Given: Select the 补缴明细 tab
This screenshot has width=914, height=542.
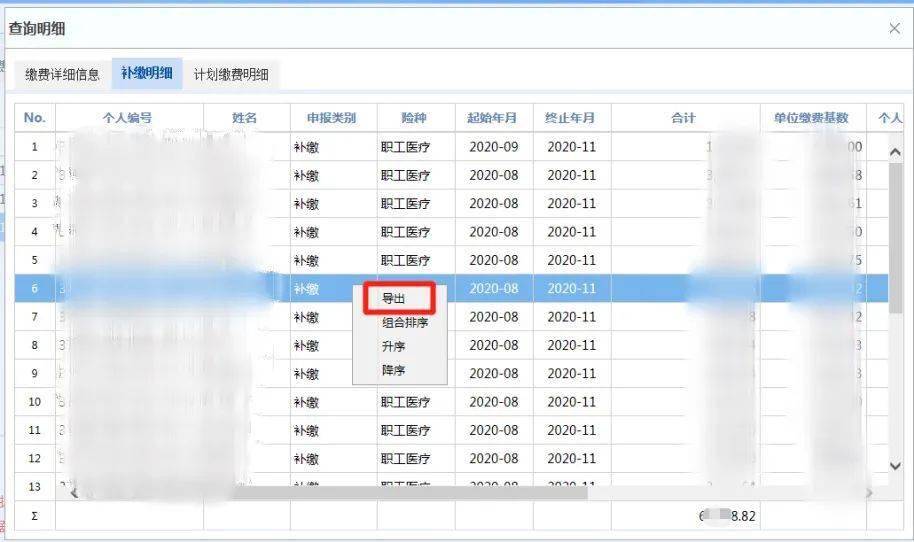Looking at the screenshot, I should click(x=147, y=73).
